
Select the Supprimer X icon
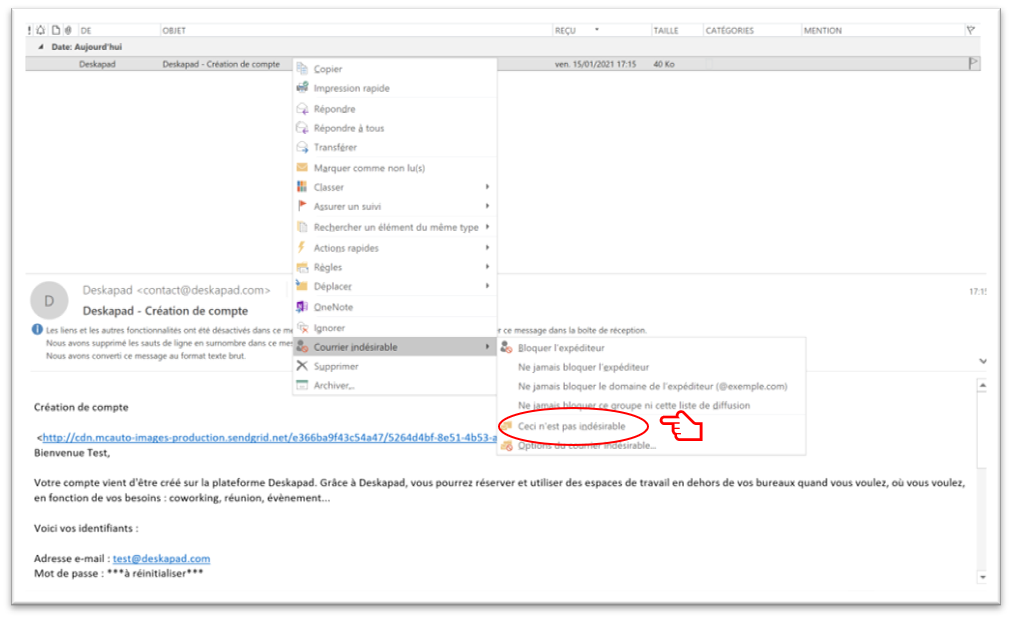pos(302,366)
